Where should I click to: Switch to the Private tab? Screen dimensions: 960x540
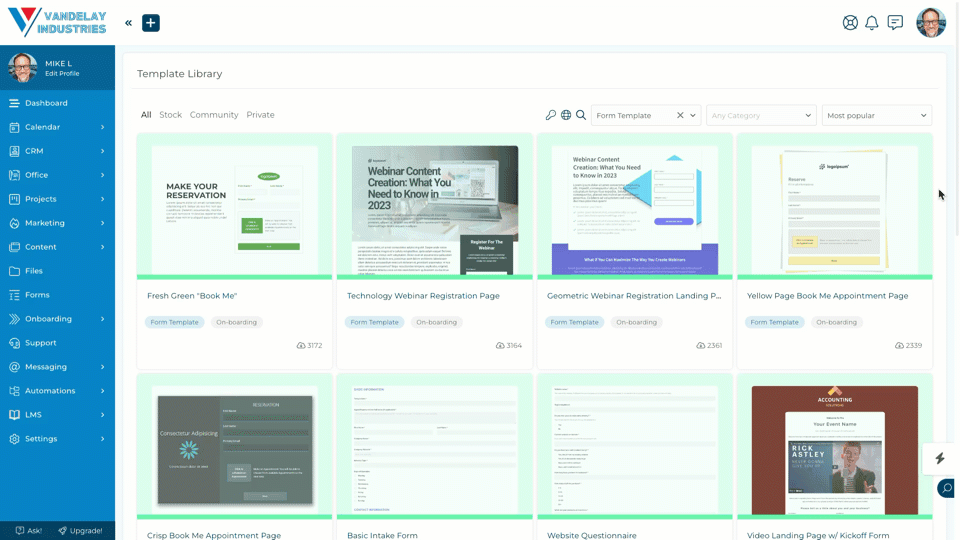(x=260, y=114)
